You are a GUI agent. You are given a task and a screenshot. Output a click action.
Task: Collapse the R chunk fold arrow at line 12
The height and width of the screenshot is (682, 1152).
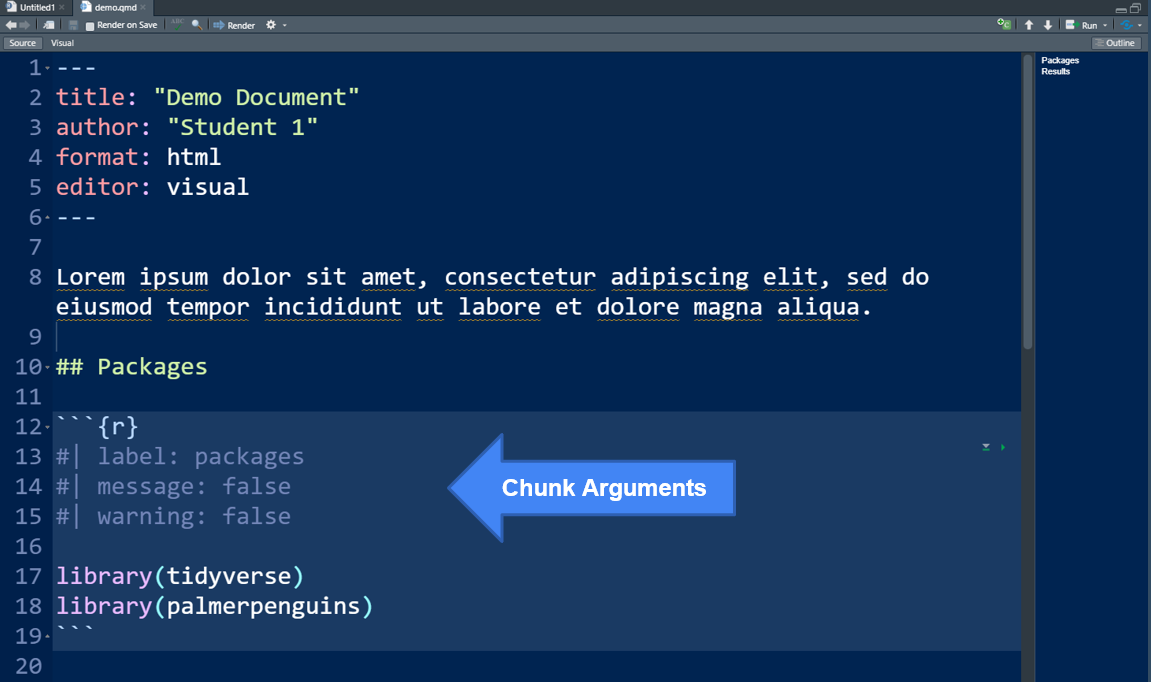point(48,428)
